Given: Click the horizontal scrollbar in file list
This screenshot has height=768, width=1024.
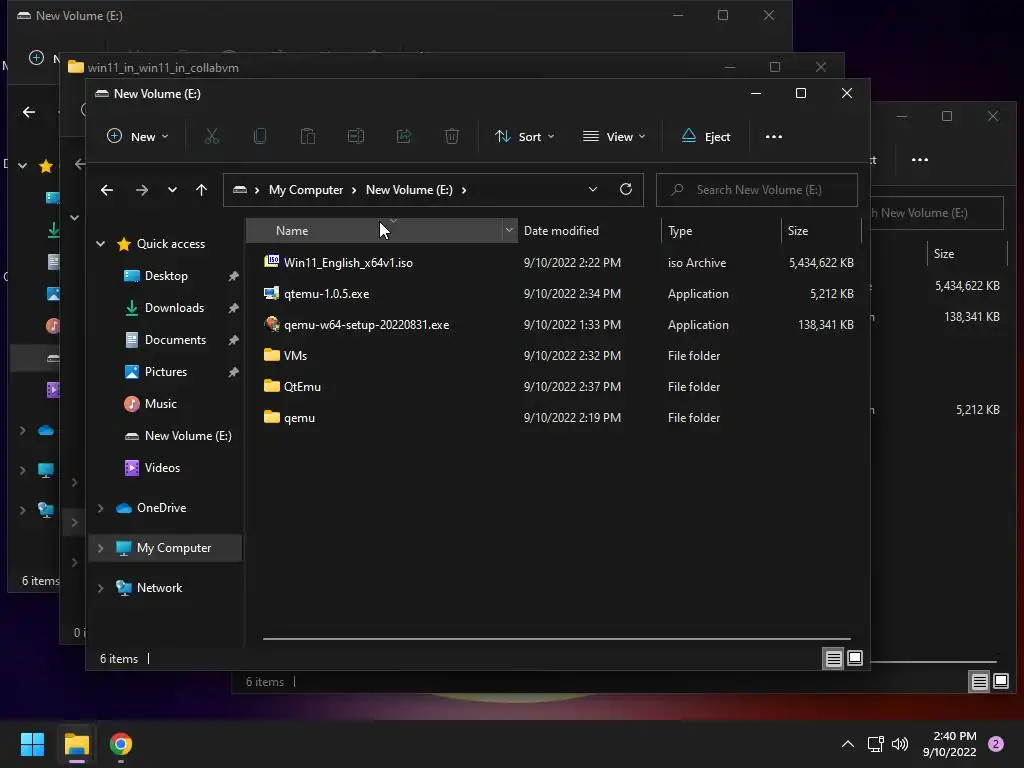Looking at the screenshot, I should click(556, 639).
